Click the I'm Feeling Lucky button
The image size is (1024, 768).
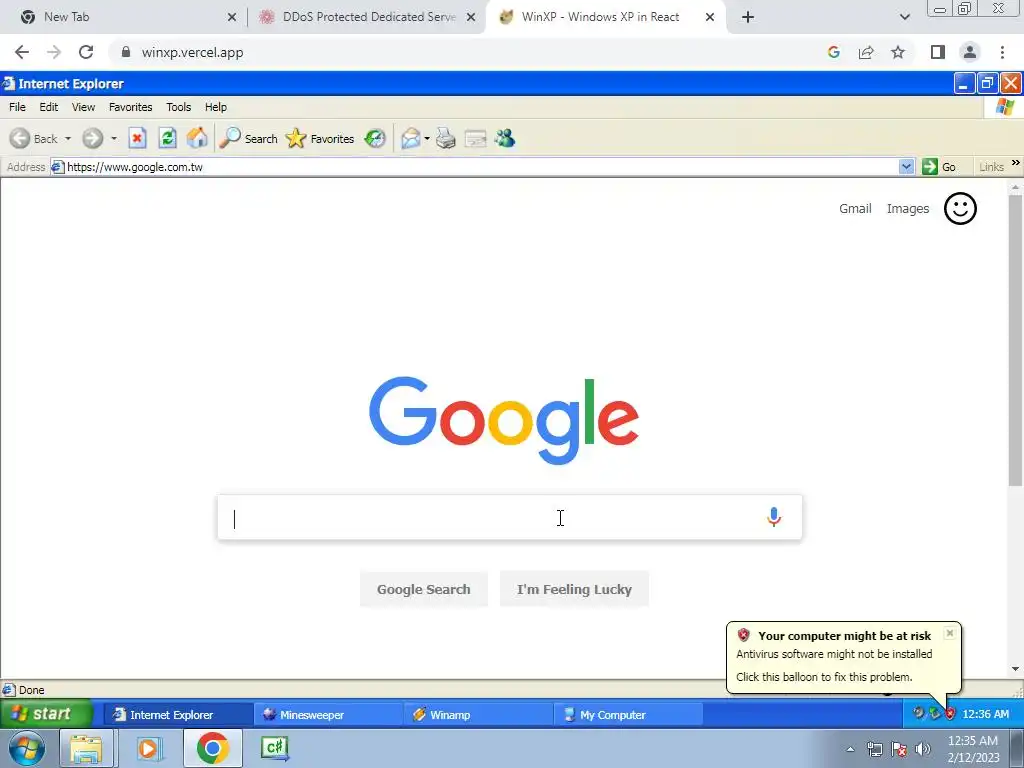(x=574, y=589)
